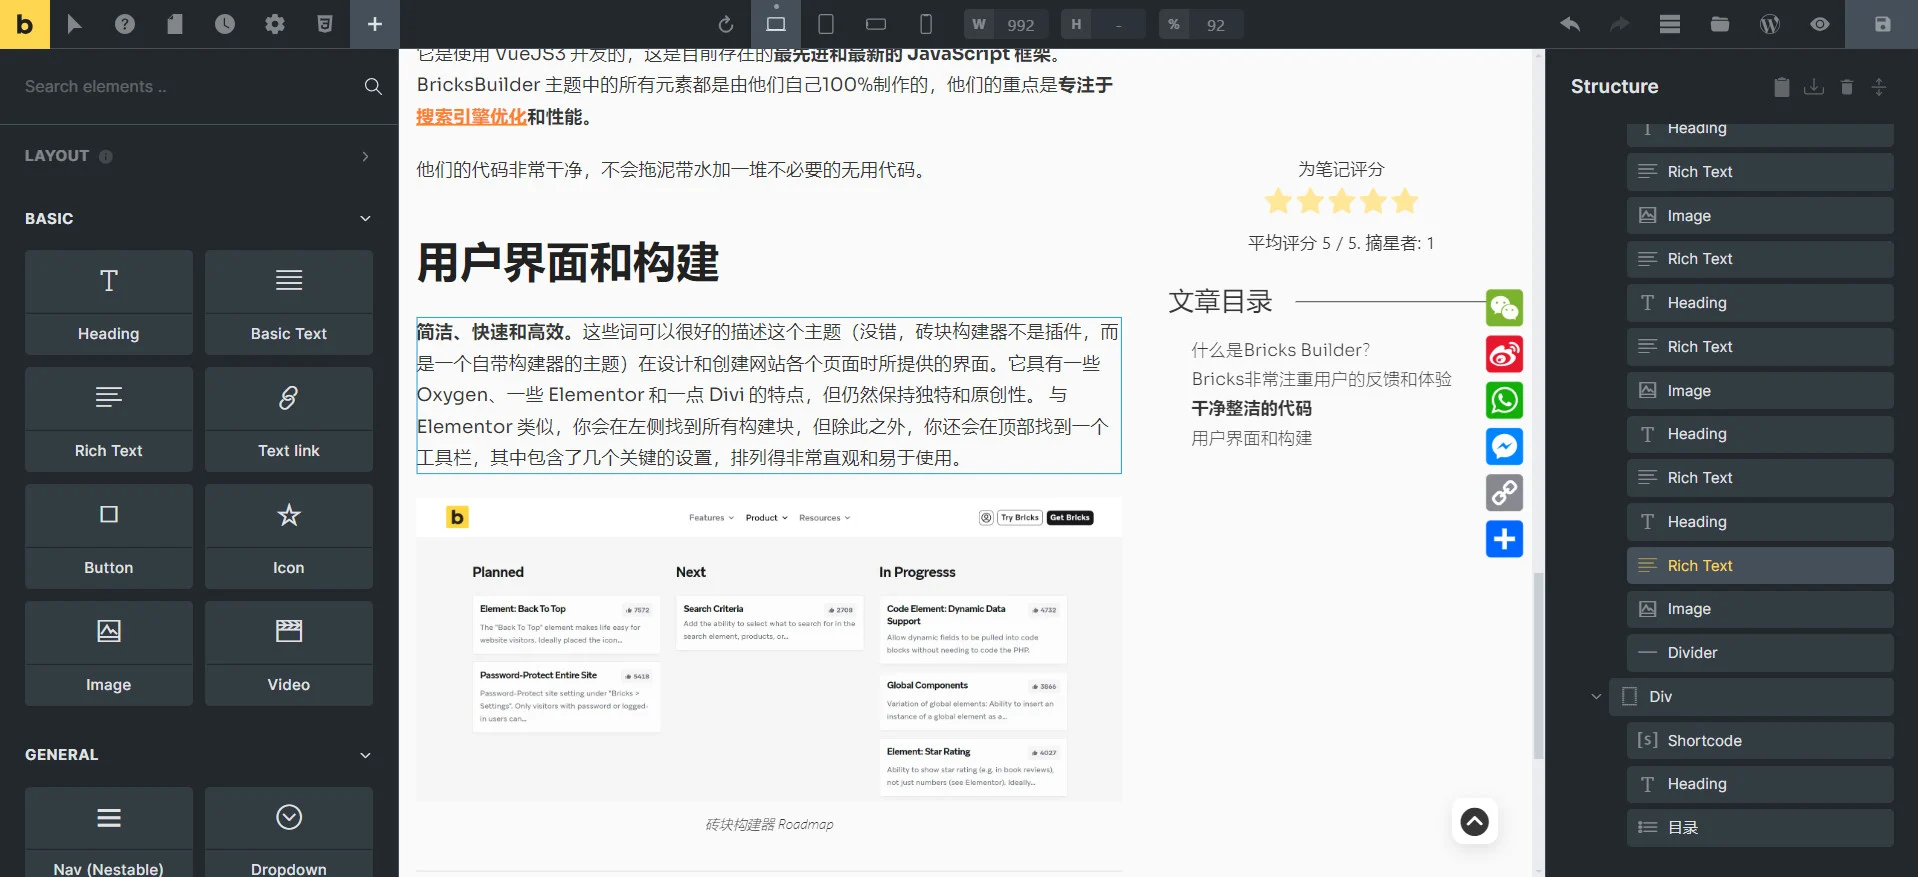Switch to desktop breakpoint preview
1918x877 pixels.
click(776, 24)
